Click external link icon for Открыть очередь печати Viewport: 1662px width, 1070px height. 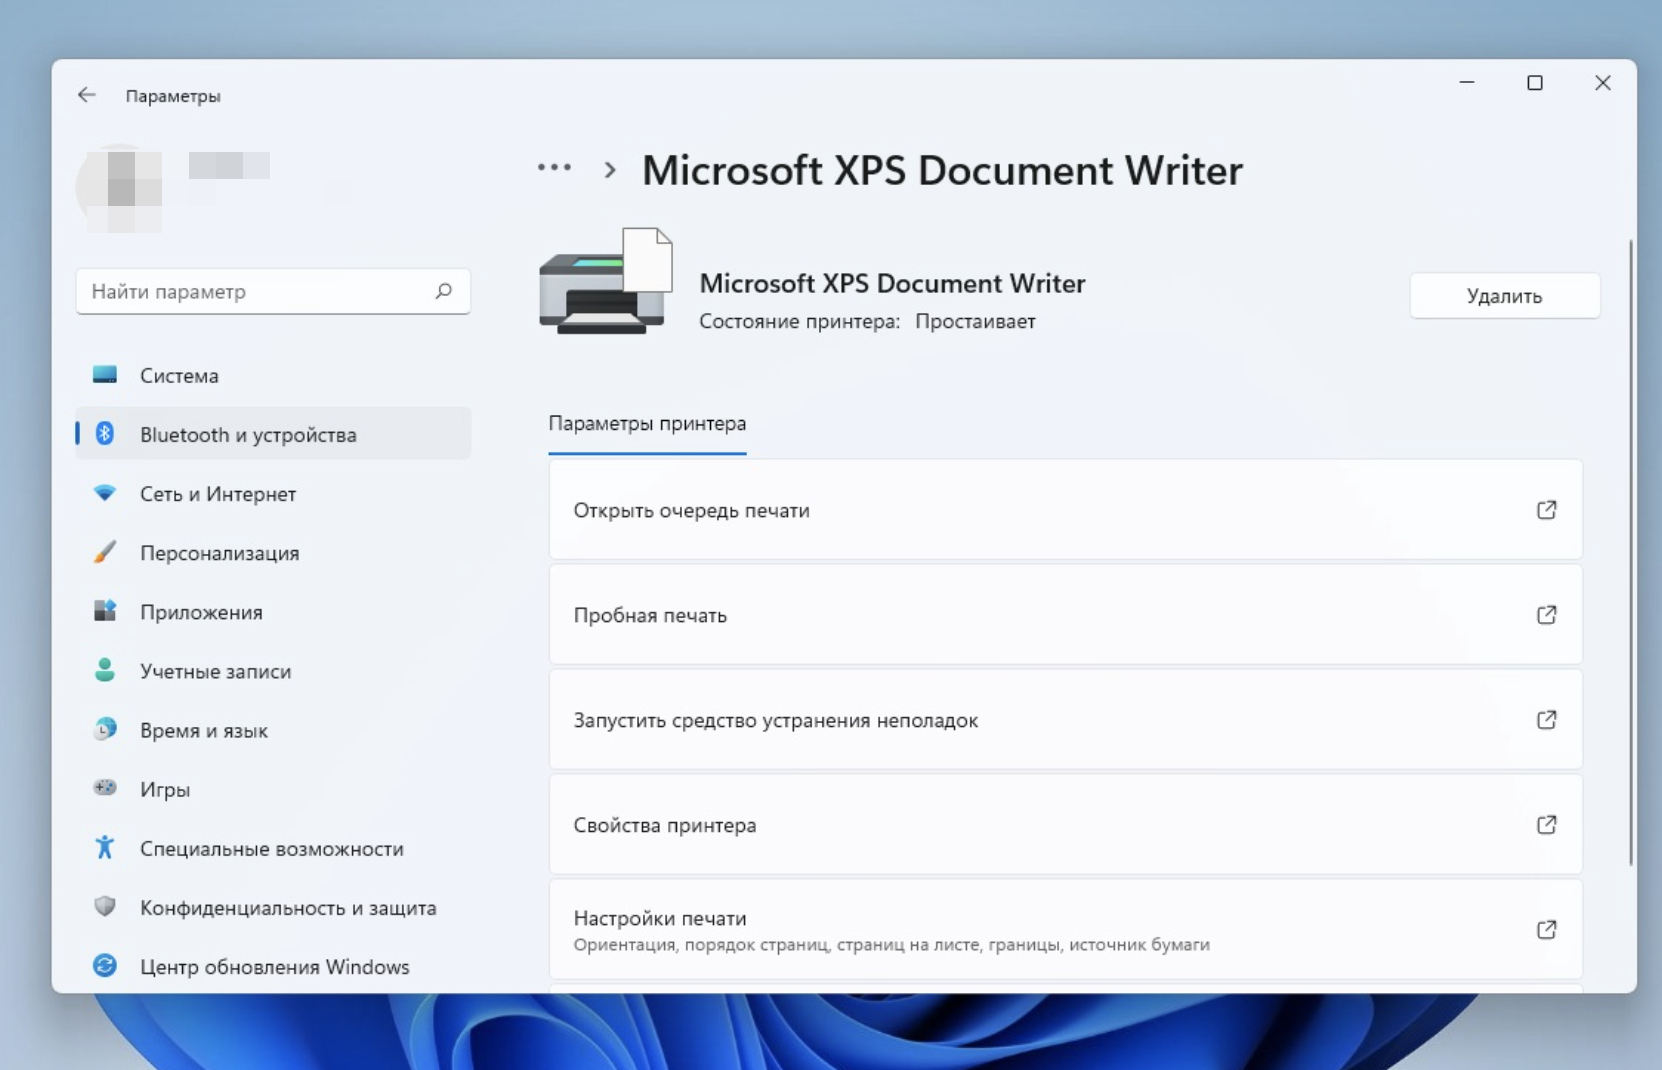coord(1546,510)
